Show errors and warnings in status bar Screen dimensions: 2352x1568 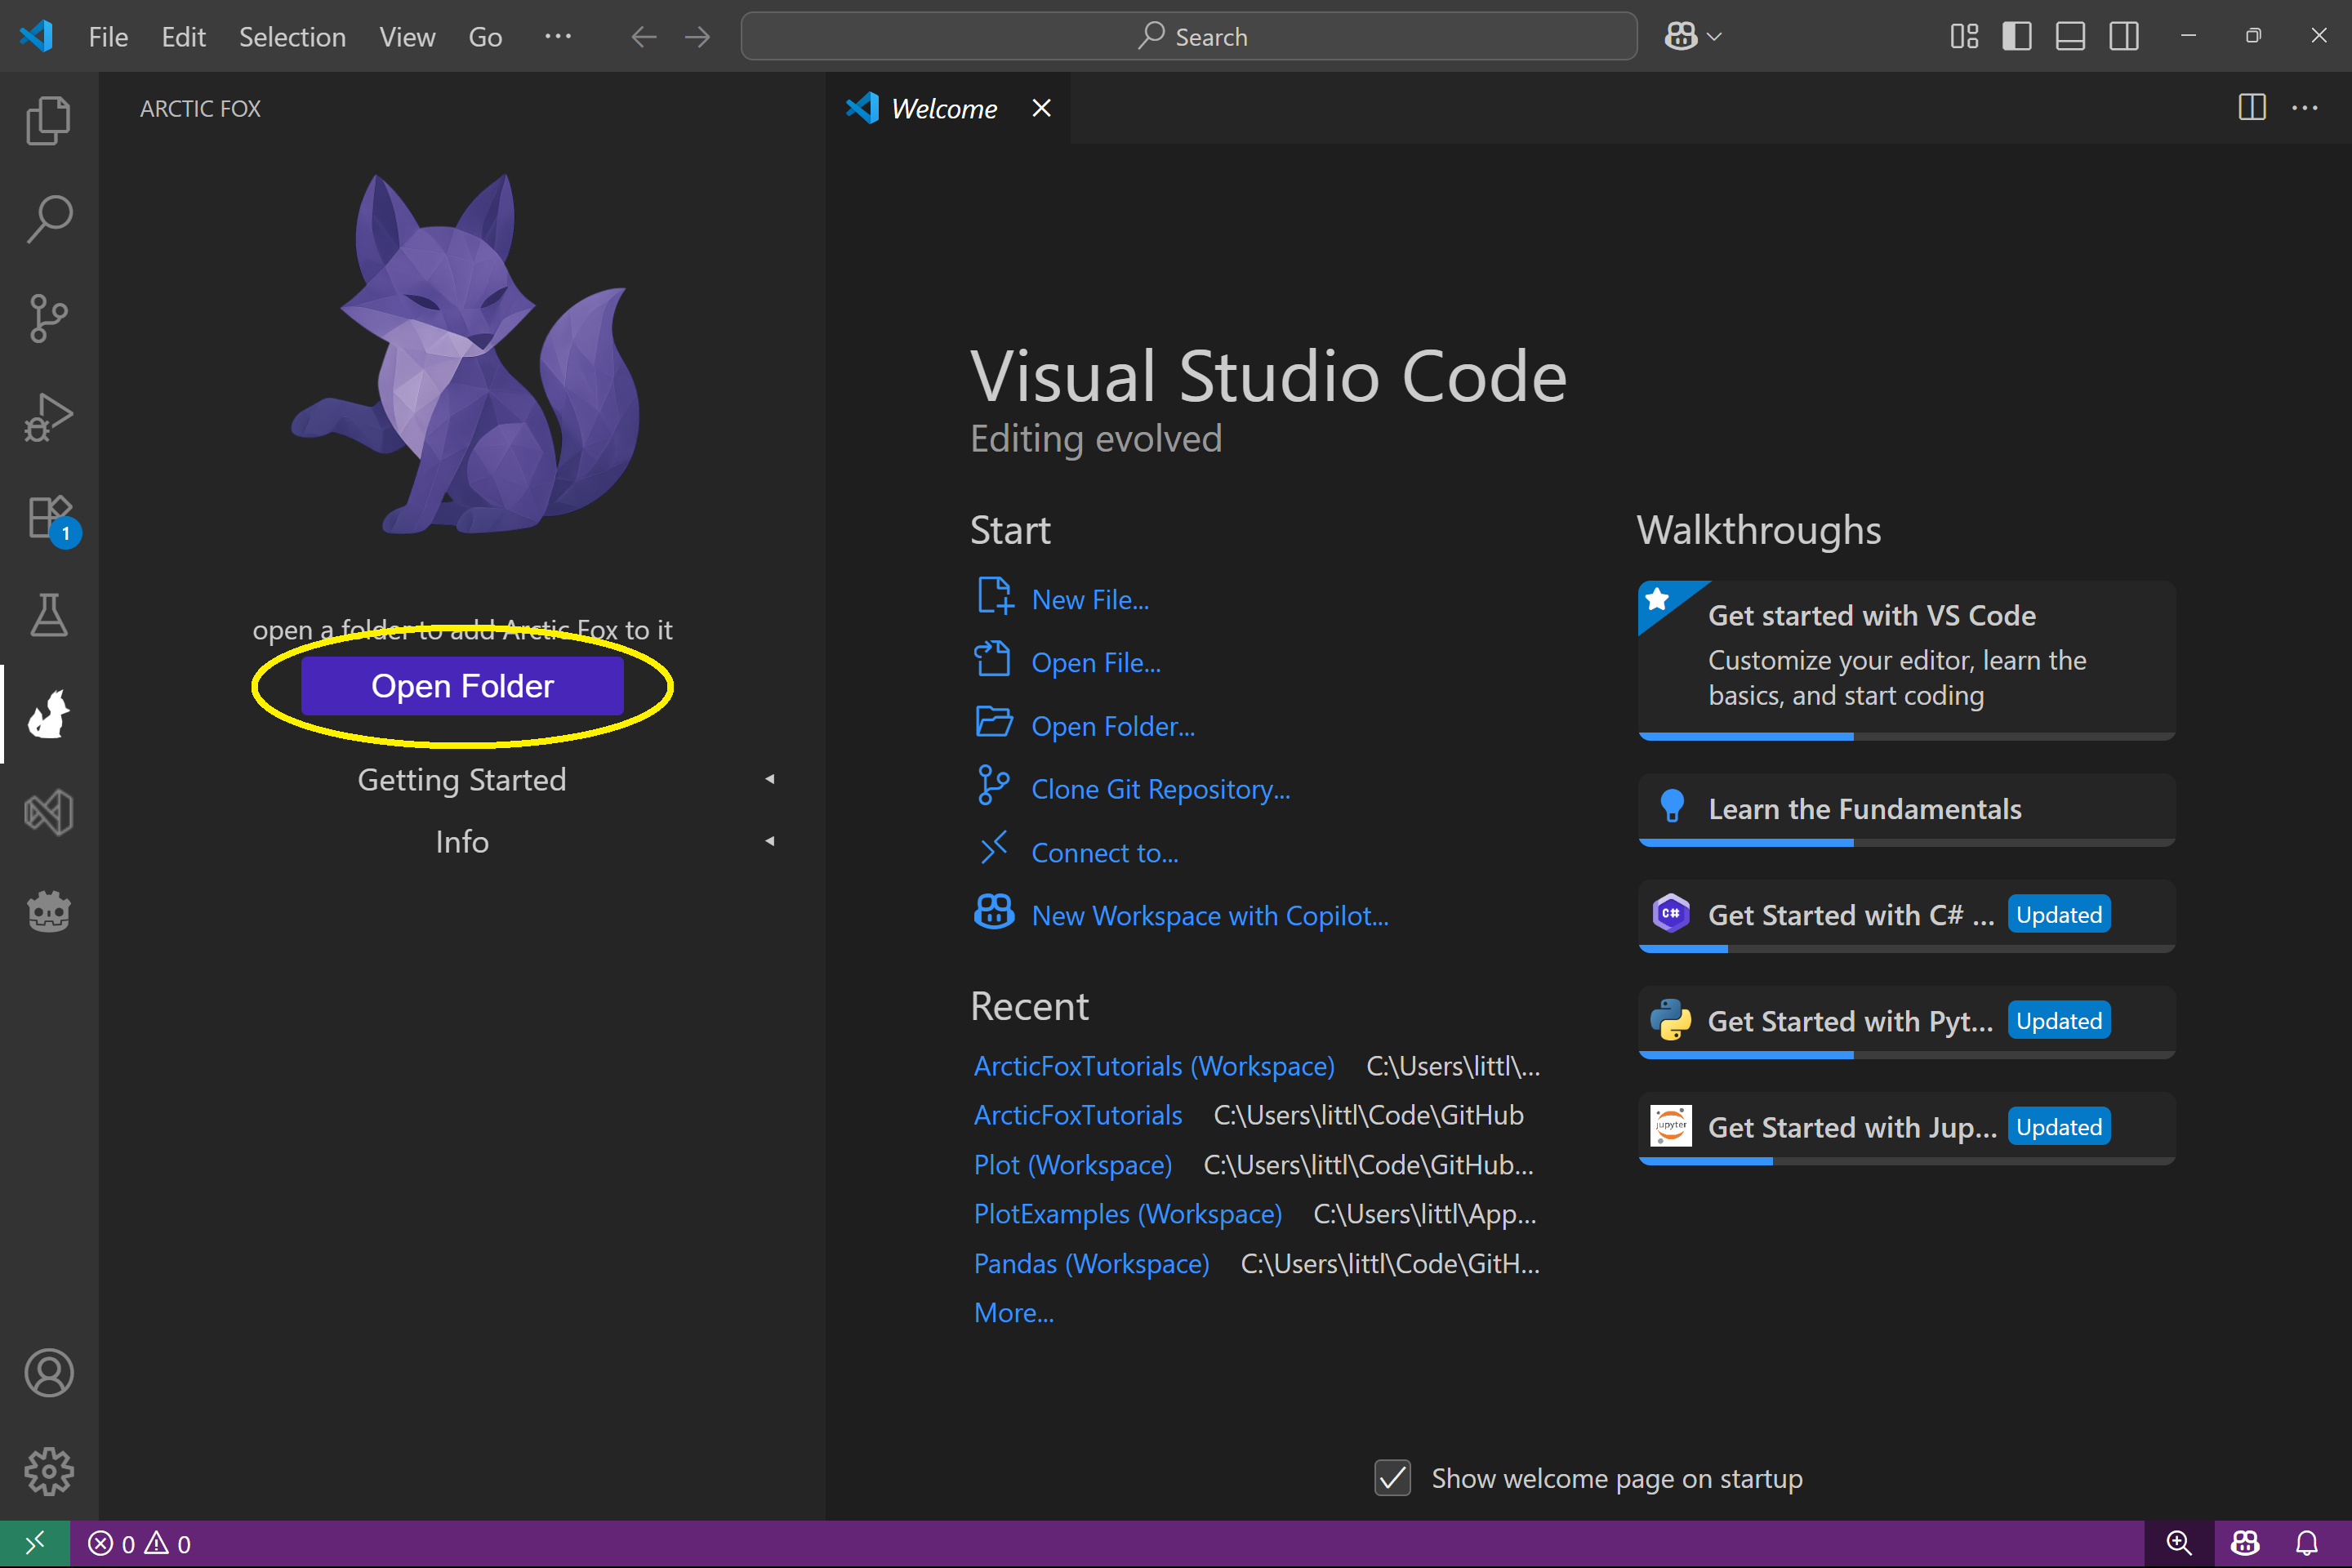[x=140, y=1544]
